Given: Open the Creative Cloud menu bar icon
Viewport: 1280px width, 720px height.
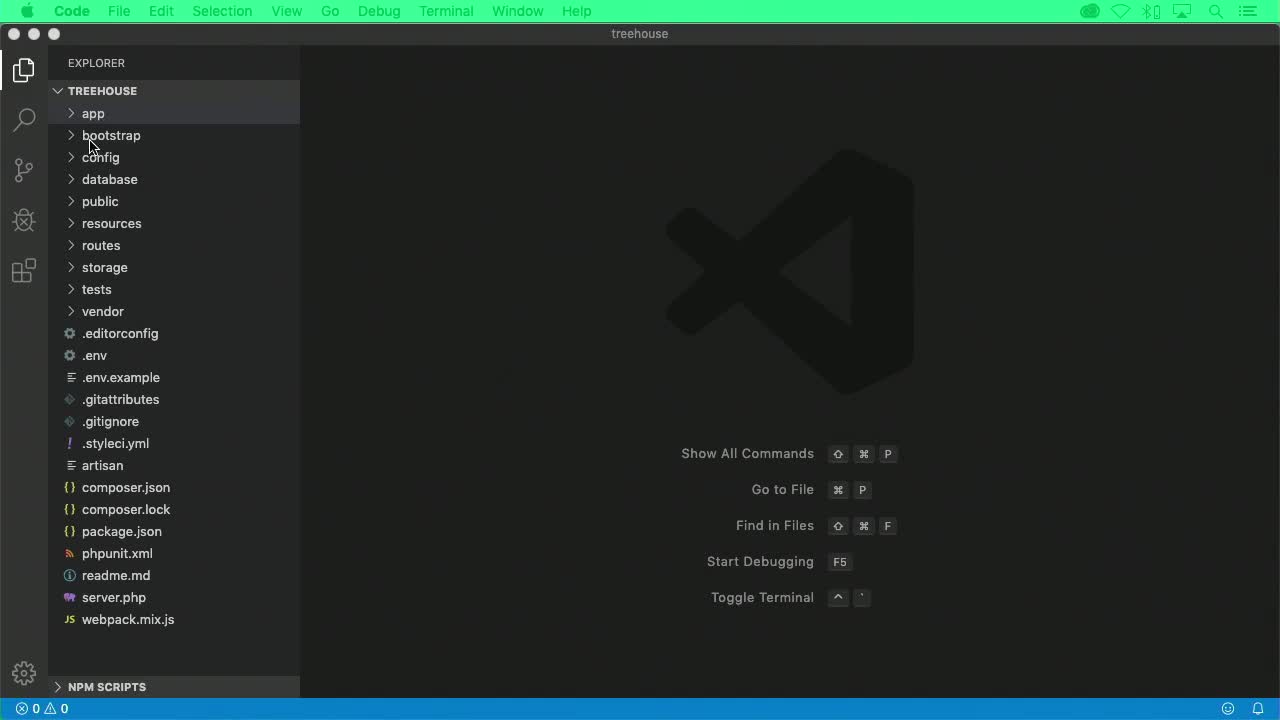Looking at the screenshot, I should [1090, 11].
